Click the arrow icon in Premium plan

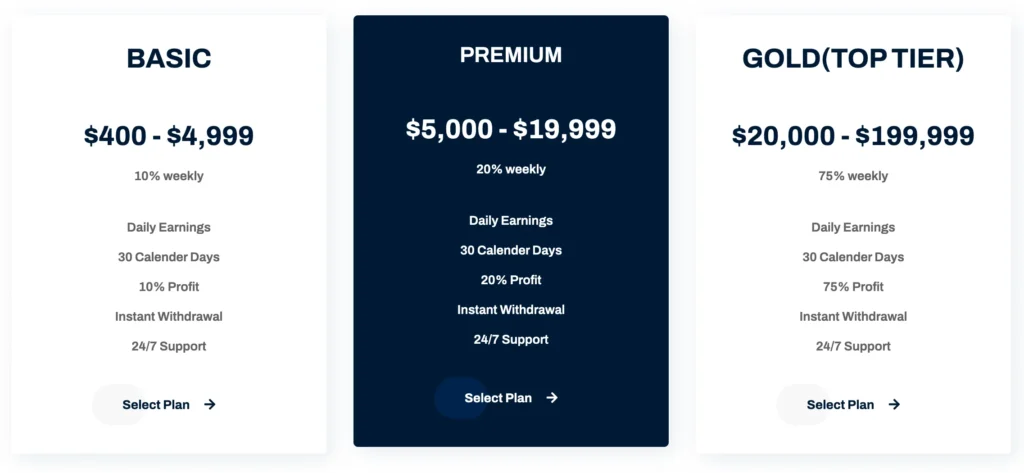(552, 398)
